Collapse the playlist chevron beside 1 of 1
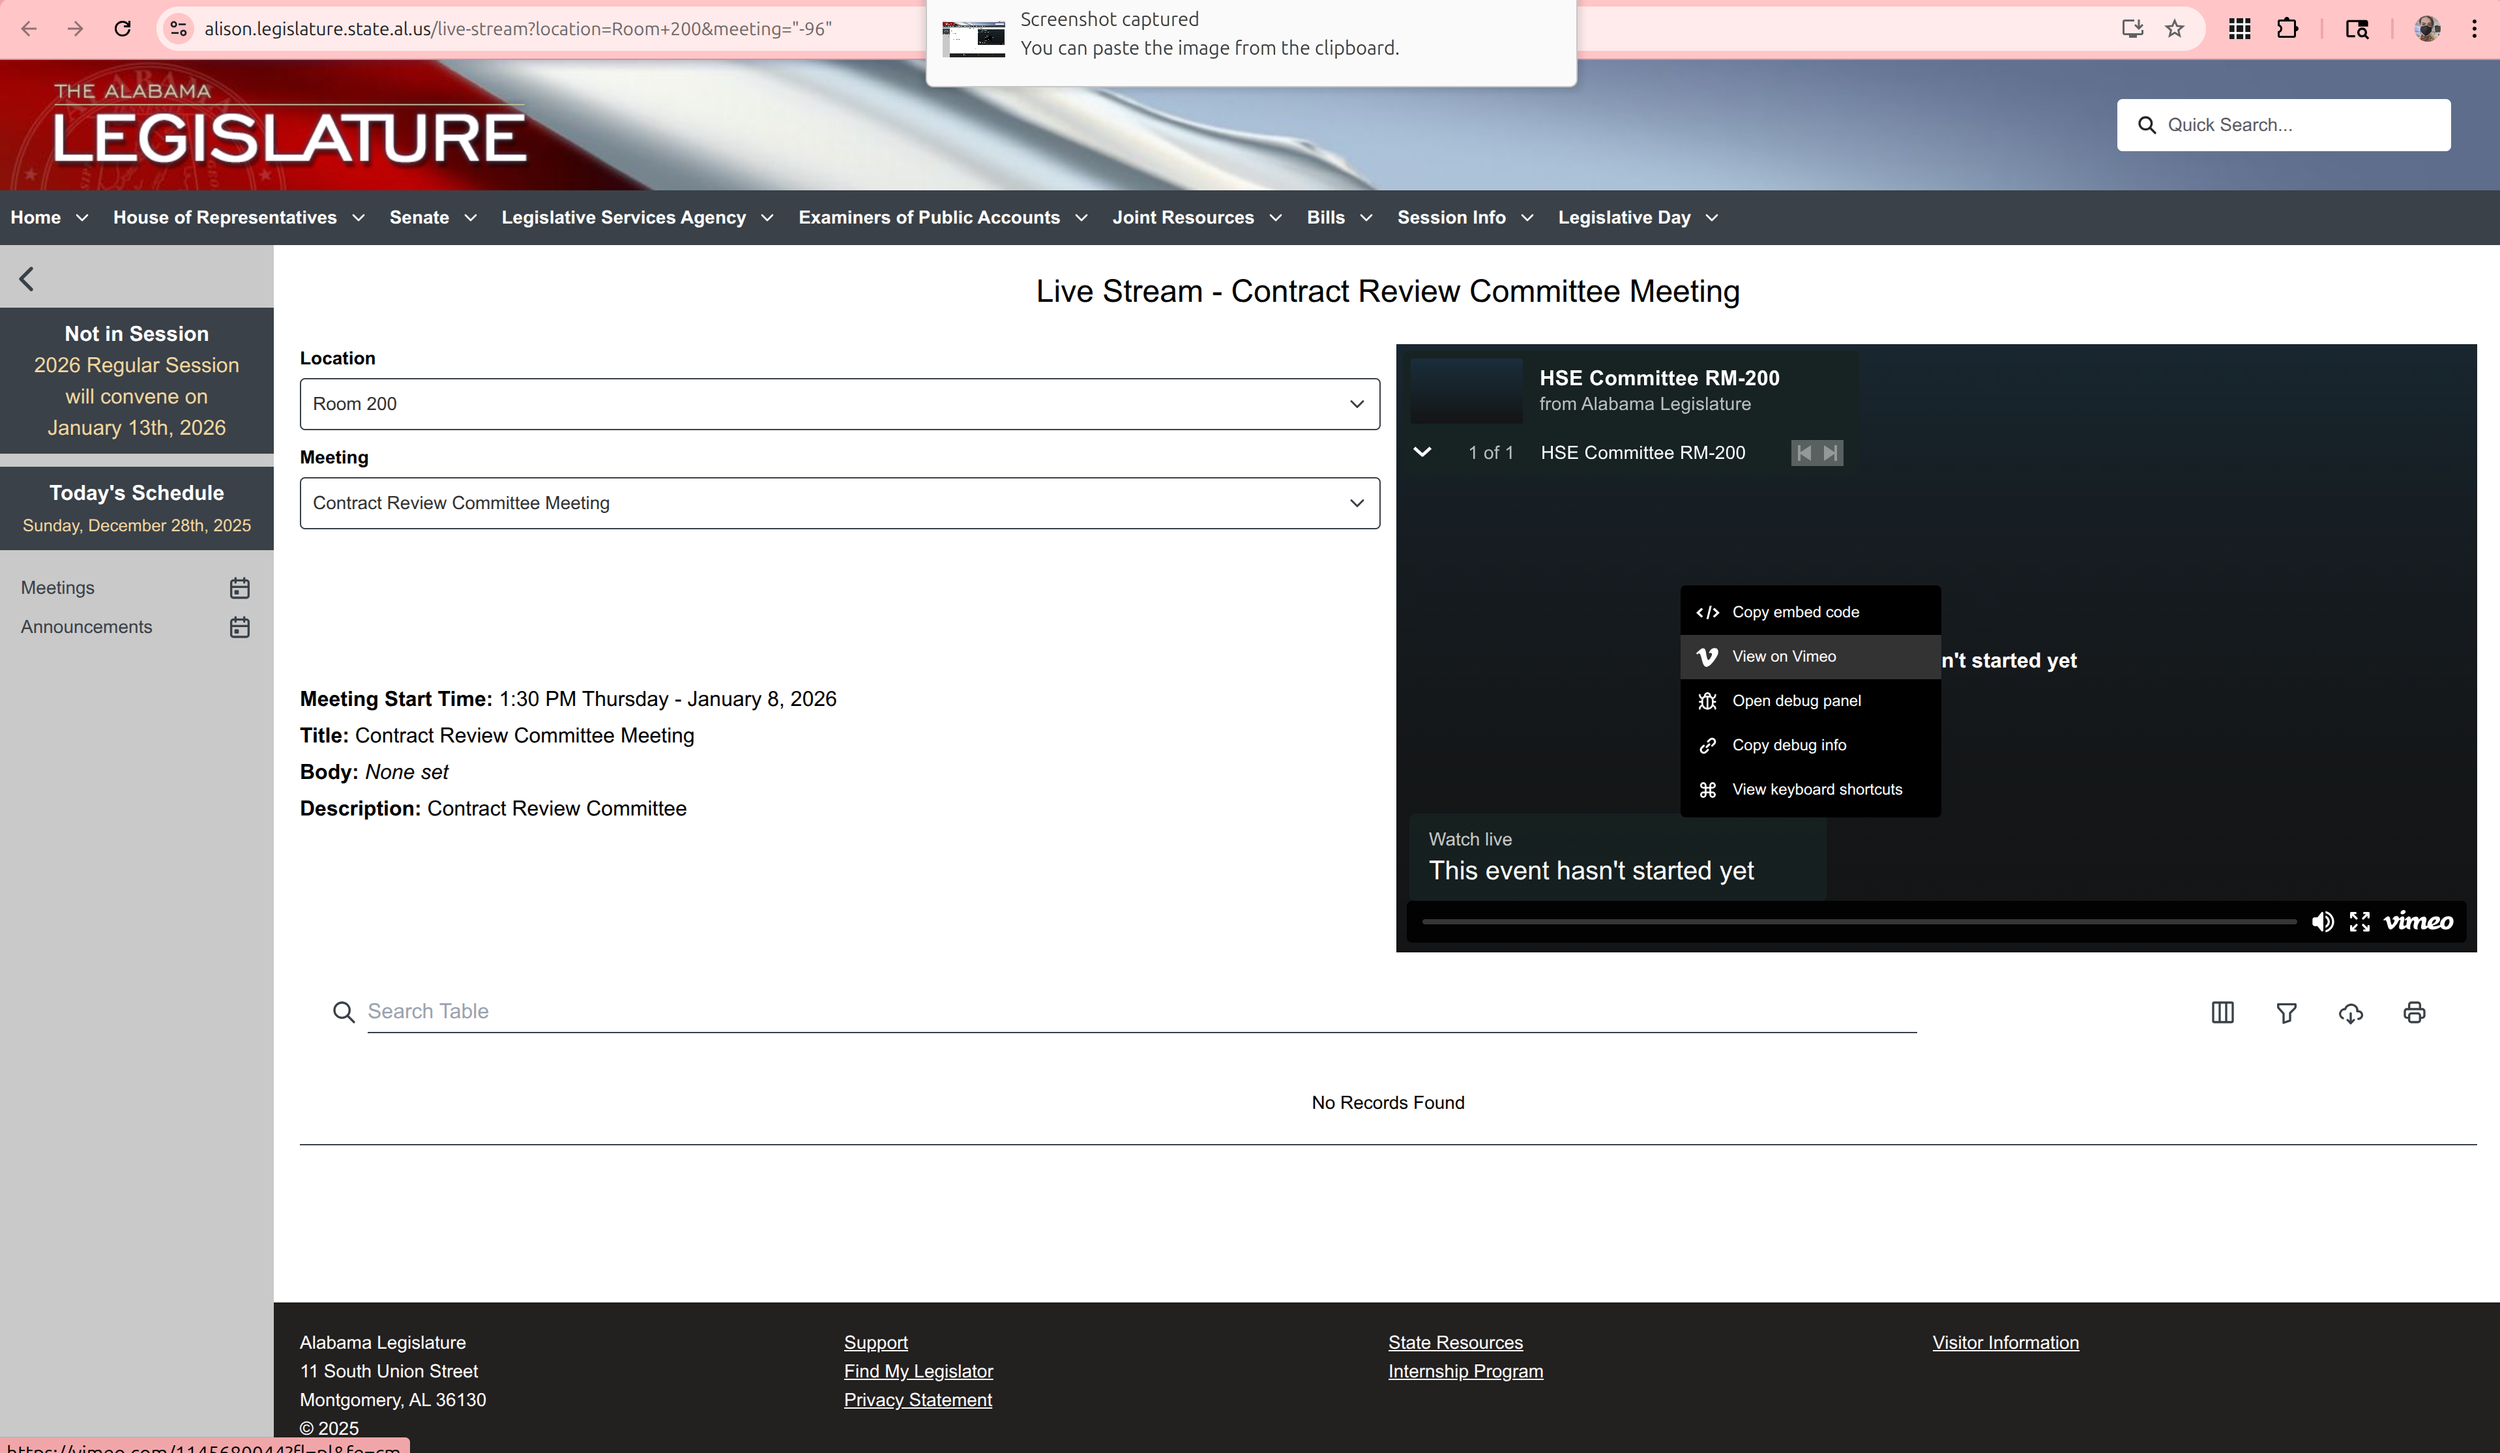The width and height of the screenshot is (2500, 1453). coord(1422,452)
